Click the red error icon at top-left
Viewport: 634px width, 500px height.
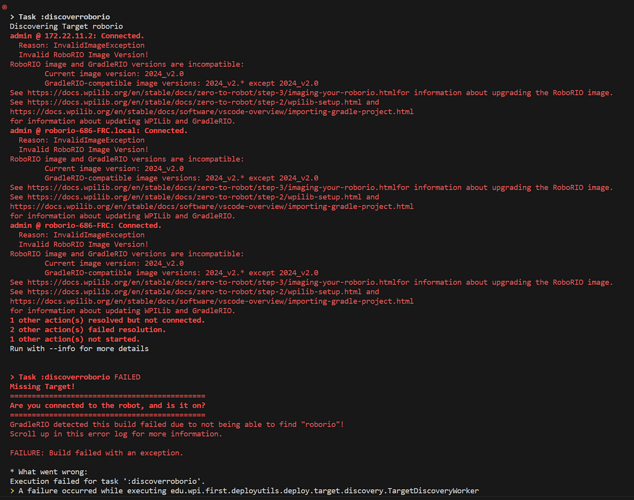[4, 7]
